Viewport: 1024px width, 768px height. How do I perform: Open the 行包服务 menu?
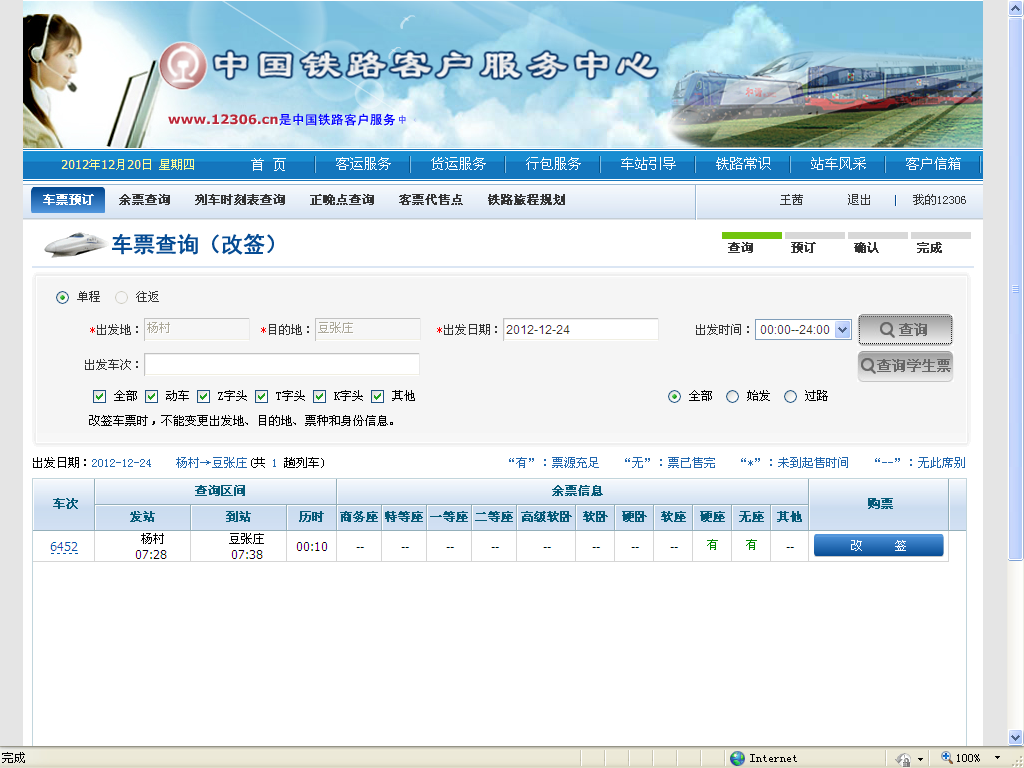click(553, 165)
